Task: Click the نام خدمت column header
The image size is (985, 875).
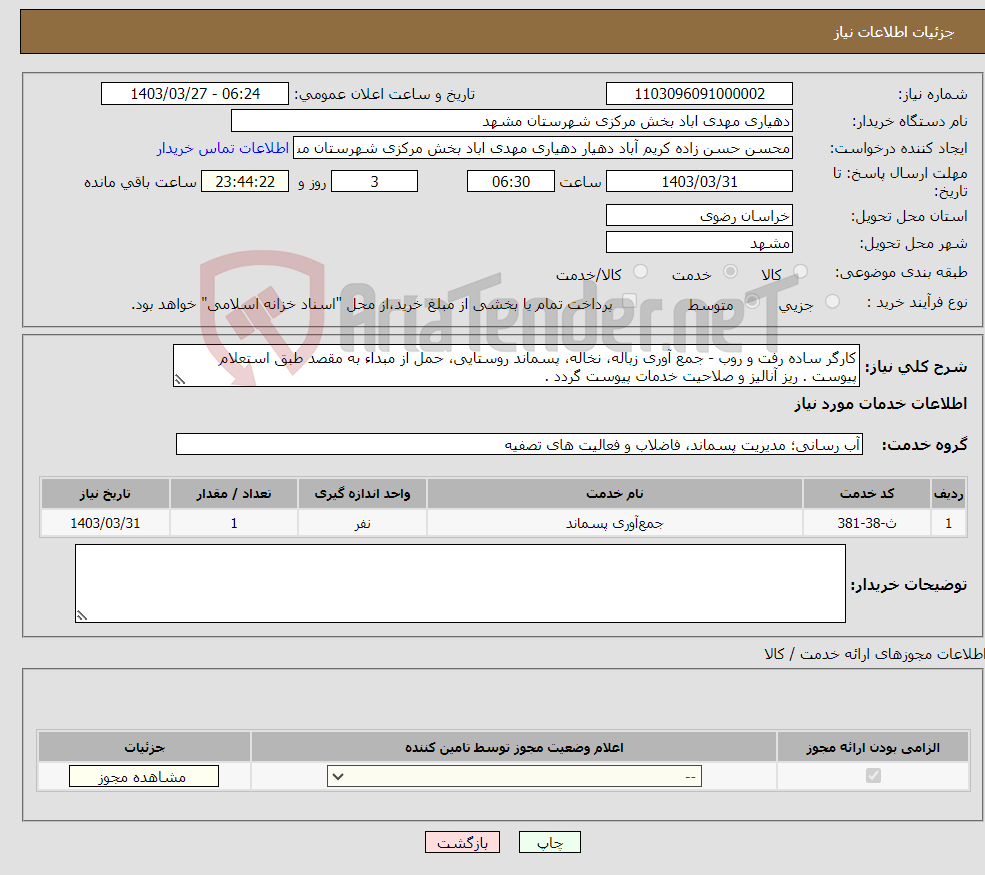Action: (614, 494)
